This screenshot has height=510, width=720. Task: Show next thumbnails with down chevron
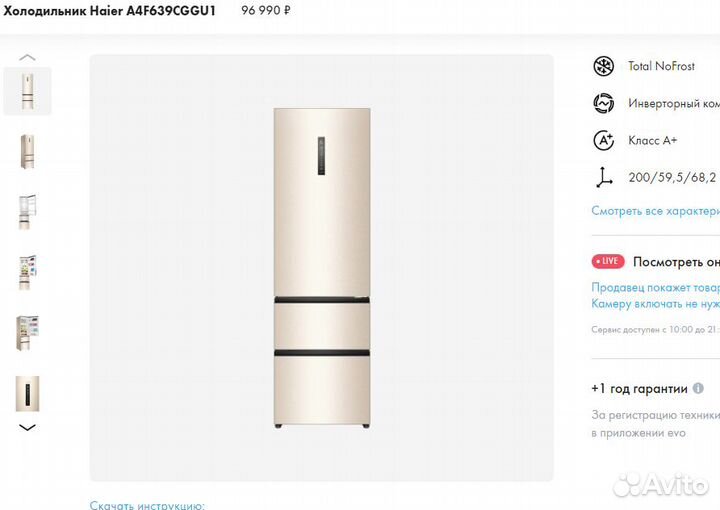click(27, 427)
